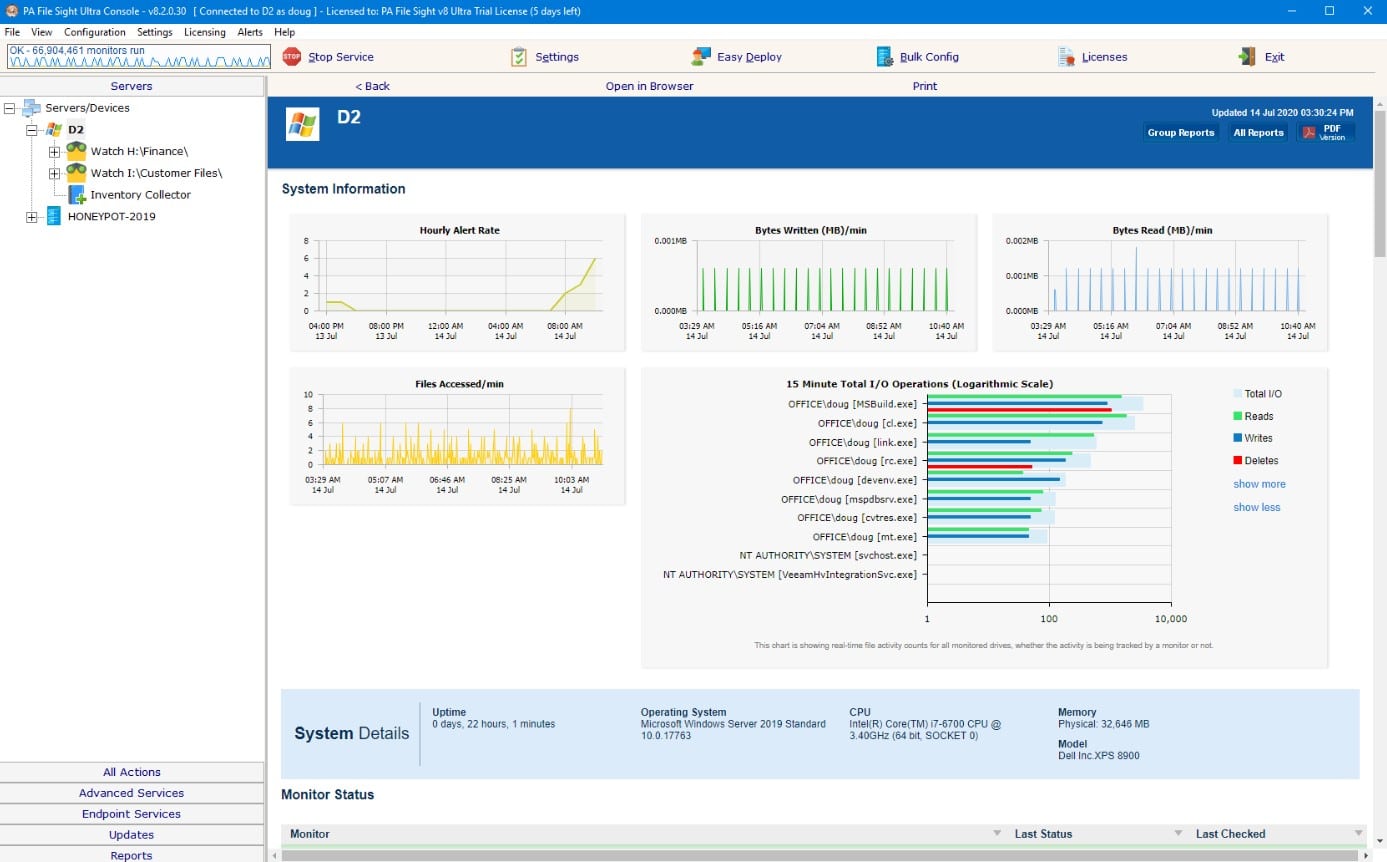Click the Uptime value text

493,724
